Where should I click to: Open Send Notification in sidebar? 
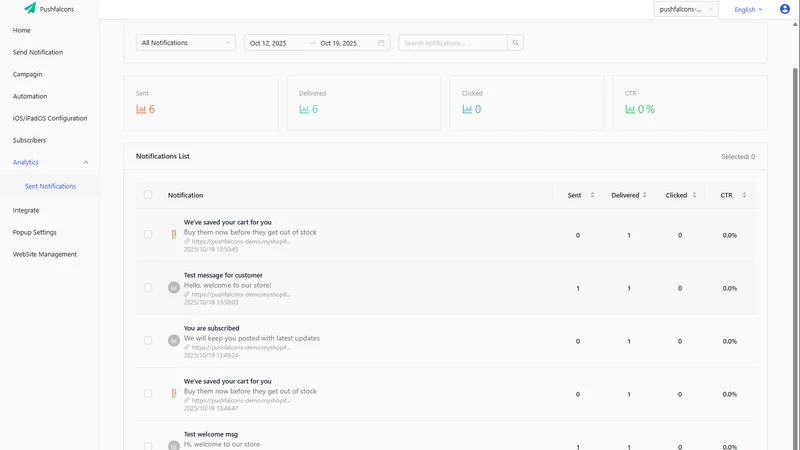coord(38,52)
